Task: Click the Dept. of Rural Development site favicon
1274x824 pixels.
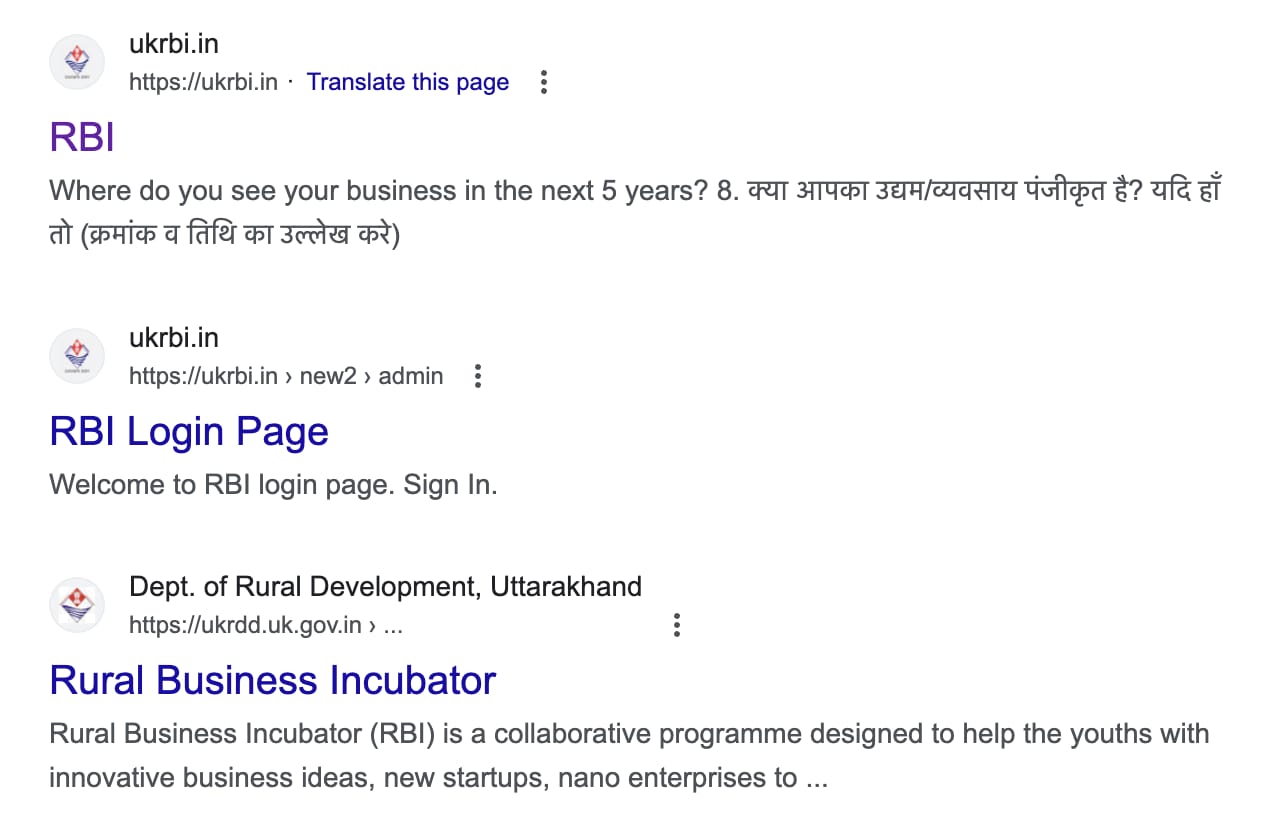Action: [77, 605]
